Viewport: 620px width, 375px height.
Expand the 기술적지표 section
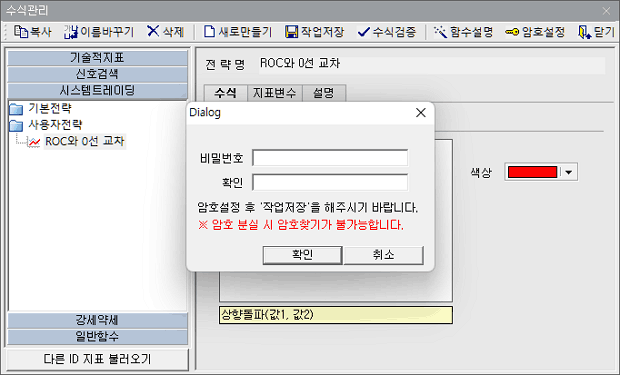point(97,58)
